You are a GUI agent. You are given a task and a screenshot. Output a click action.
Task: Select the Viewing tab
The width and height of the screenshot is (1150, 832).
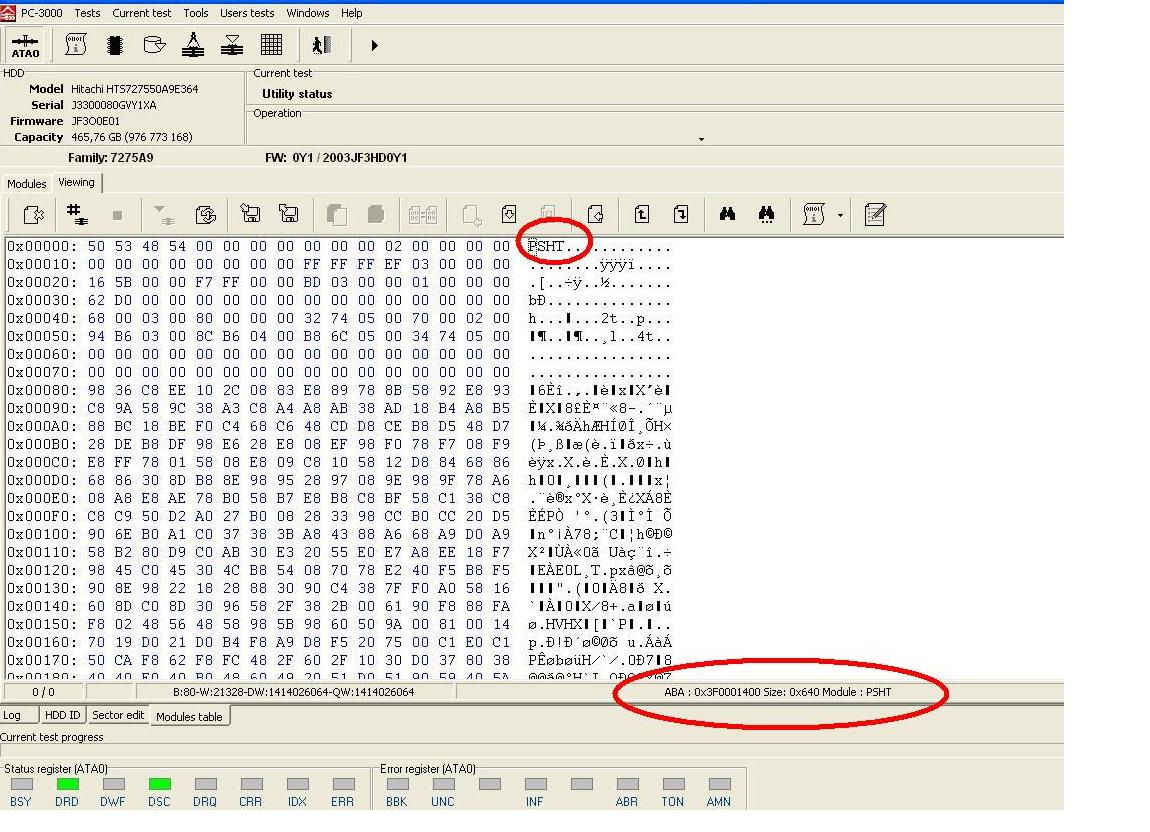pos(76,182)
